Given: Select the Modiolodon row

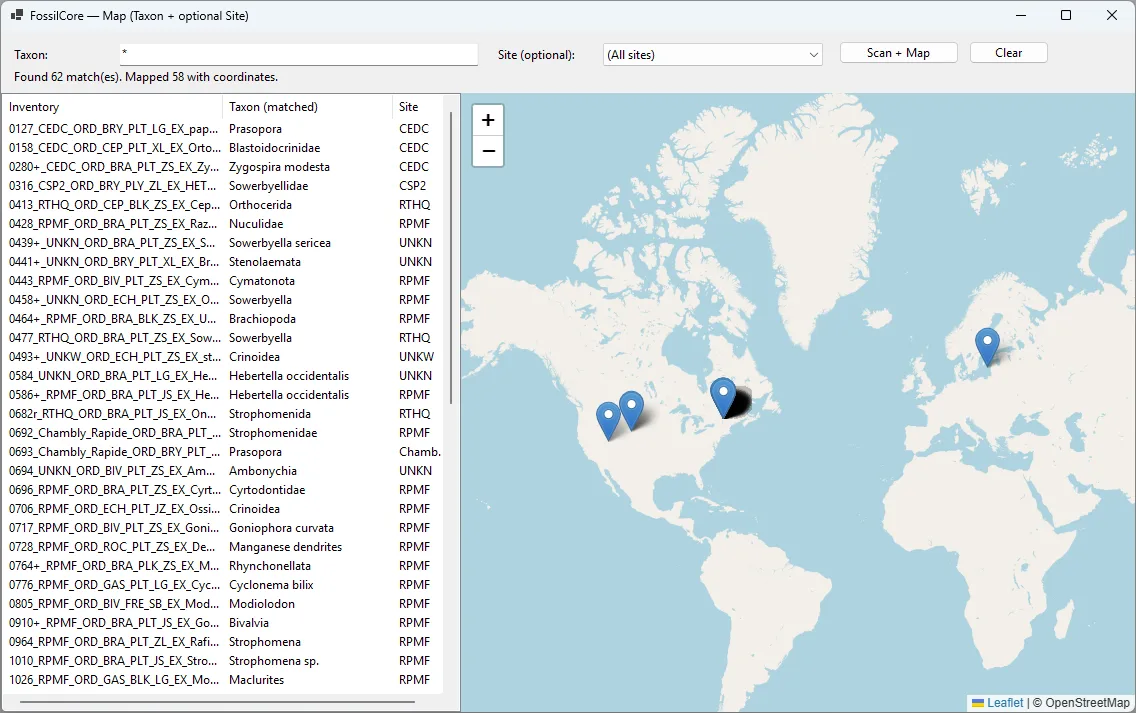Looking at the screenshot, I should [223, 604].
